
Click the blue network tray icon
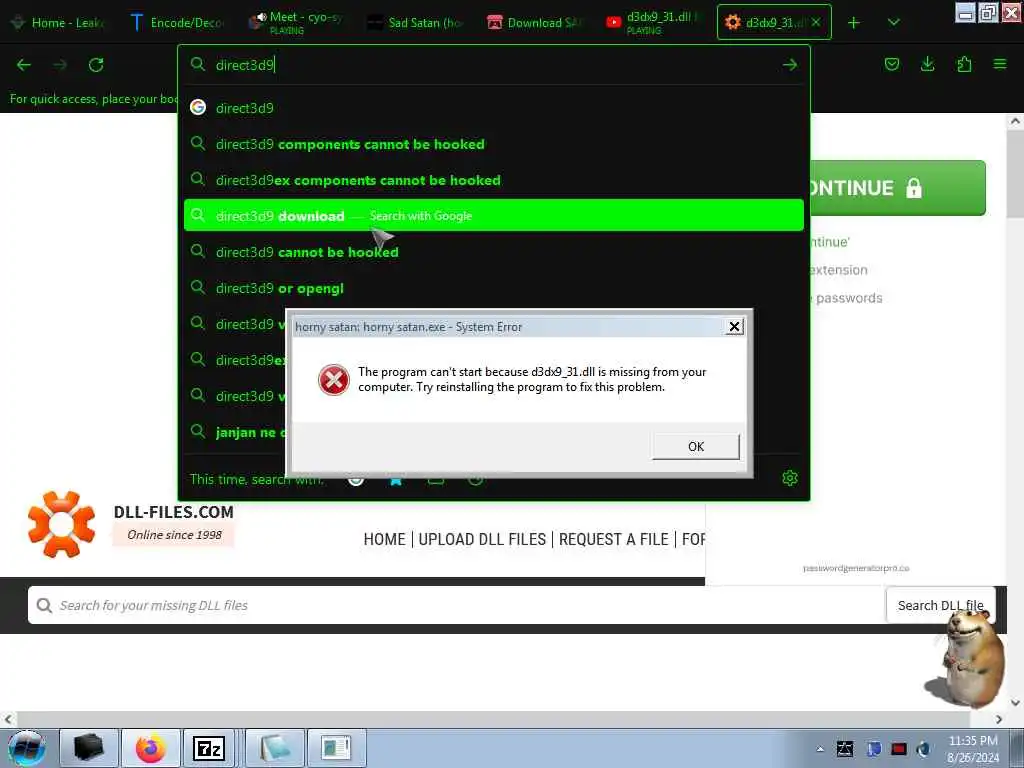[x=873, y=749]
